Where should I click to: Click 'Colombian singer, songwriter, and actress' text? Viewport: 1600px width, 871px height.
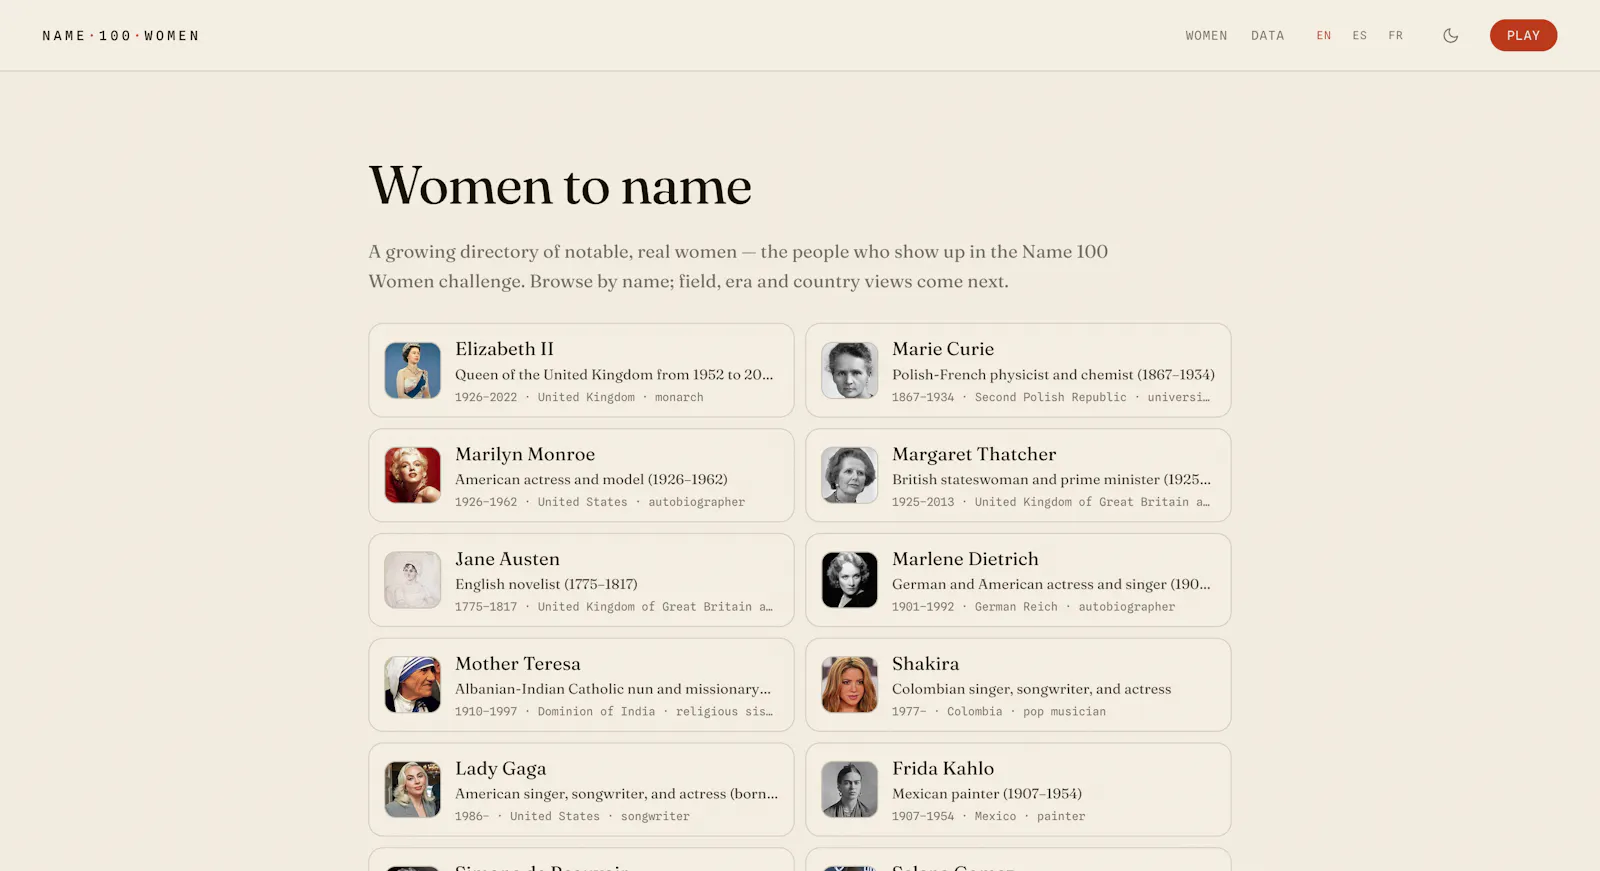tap(1031, 689)
